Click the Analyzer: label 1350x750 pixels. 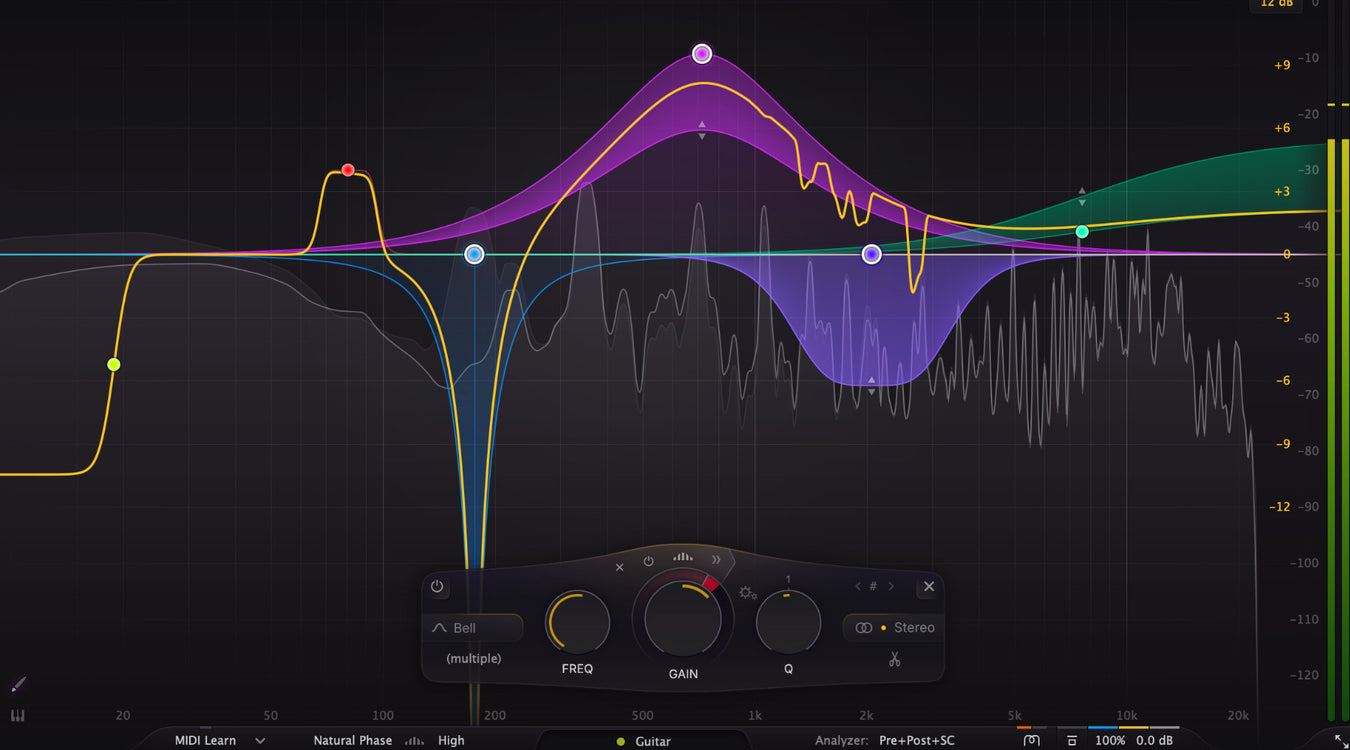point(842,741)
